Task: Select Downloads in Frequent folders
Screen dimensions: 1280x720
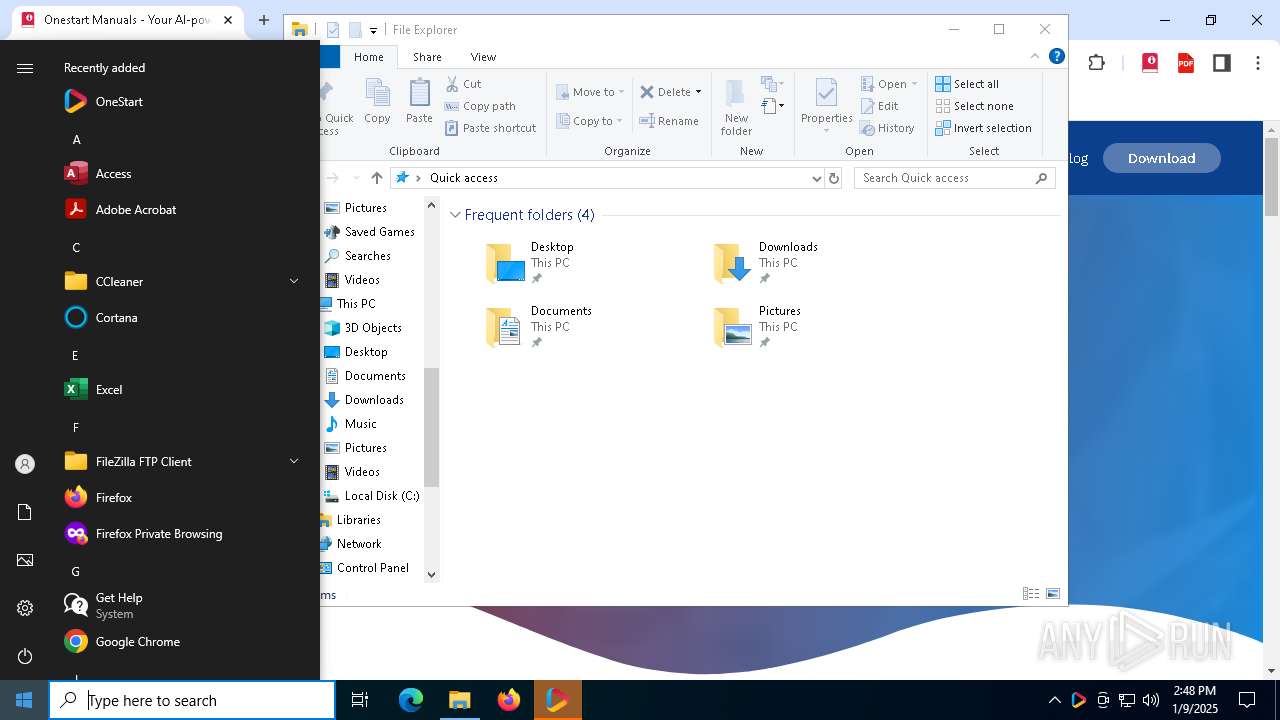Action: point(766,263)
